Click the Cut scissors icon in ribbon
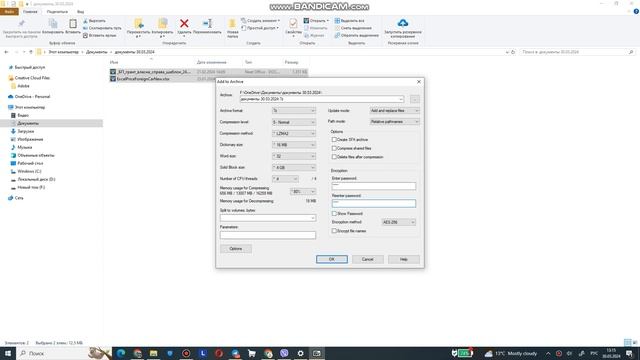This screenshot has height=360, width=640. (x=86, y=21)
